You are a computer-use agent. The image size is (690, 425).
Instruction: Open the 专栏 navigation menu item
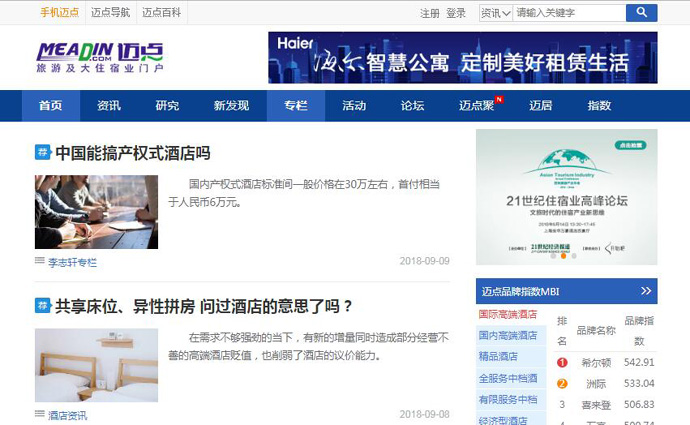click(x=296, y=106)
